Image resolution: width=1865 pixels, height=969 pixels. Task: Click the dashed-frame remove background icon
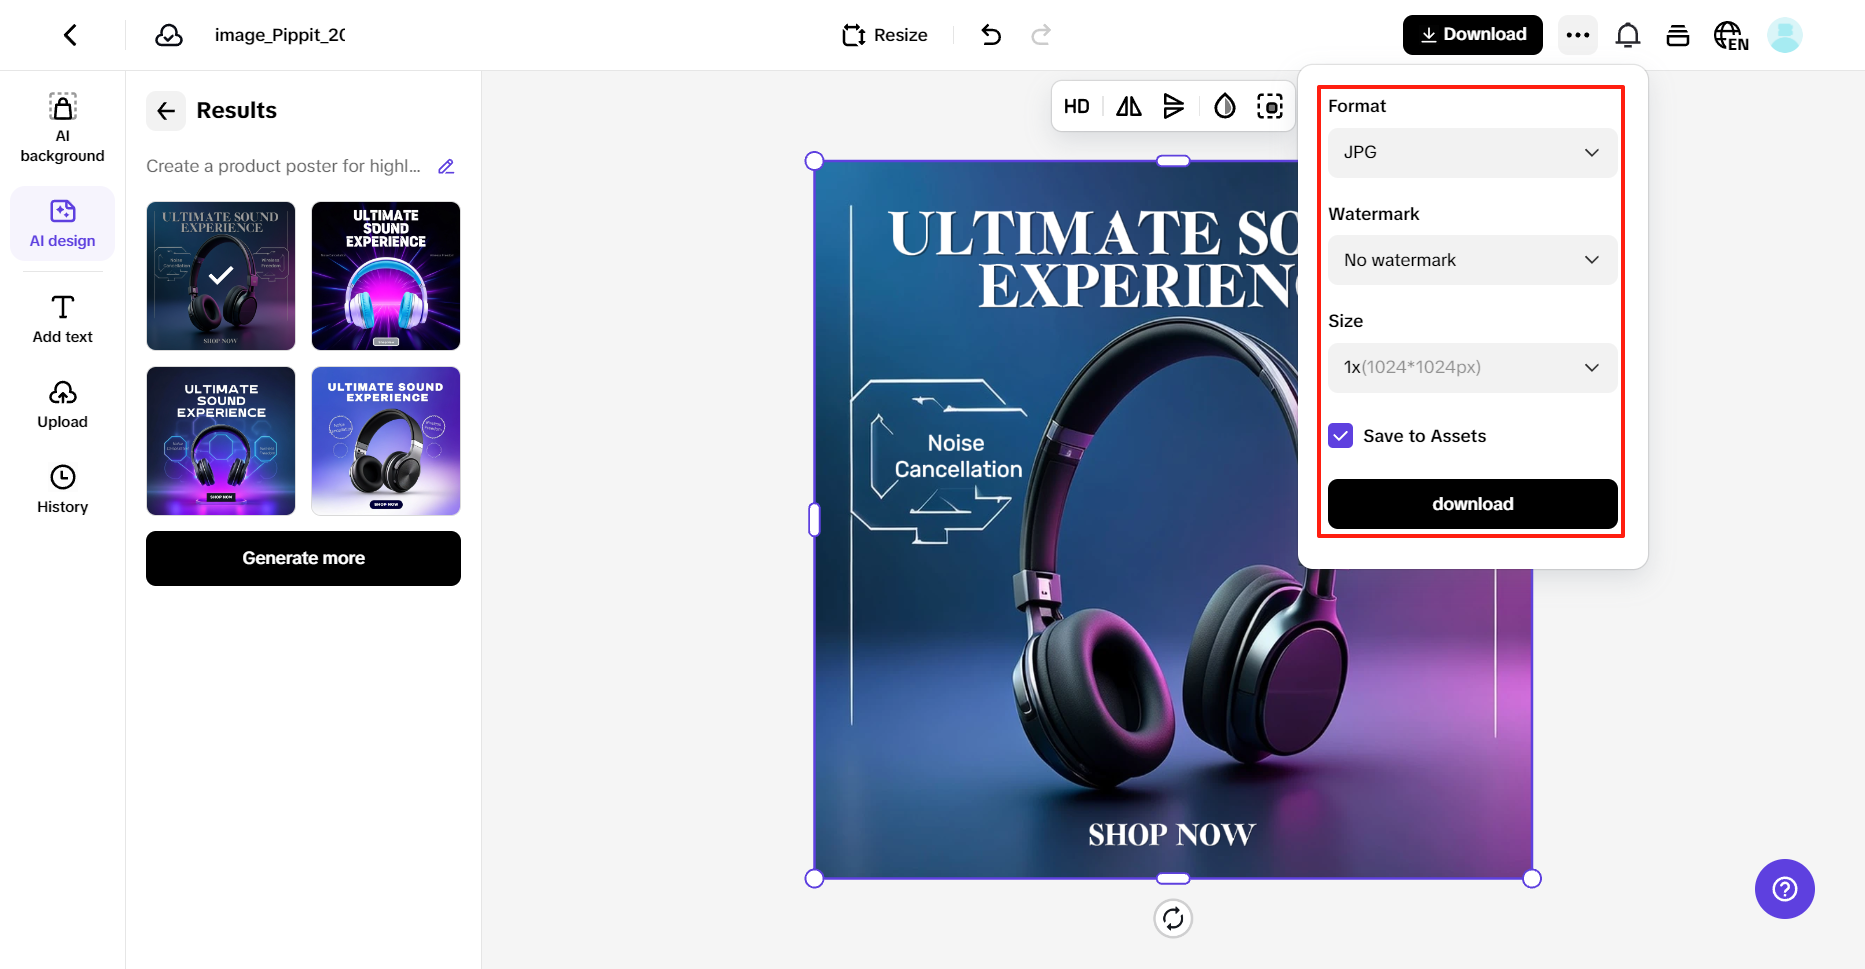(x=1270, y=106)
